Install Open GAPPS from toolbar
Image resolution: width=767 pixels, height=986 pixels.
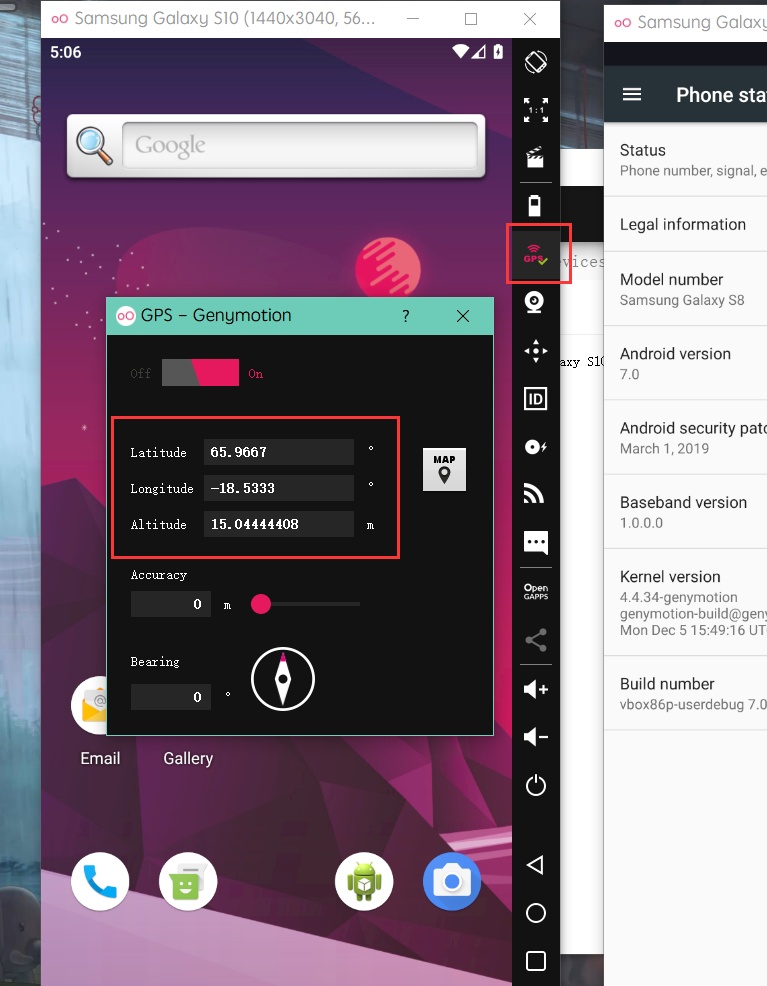(x=536, y=592)
